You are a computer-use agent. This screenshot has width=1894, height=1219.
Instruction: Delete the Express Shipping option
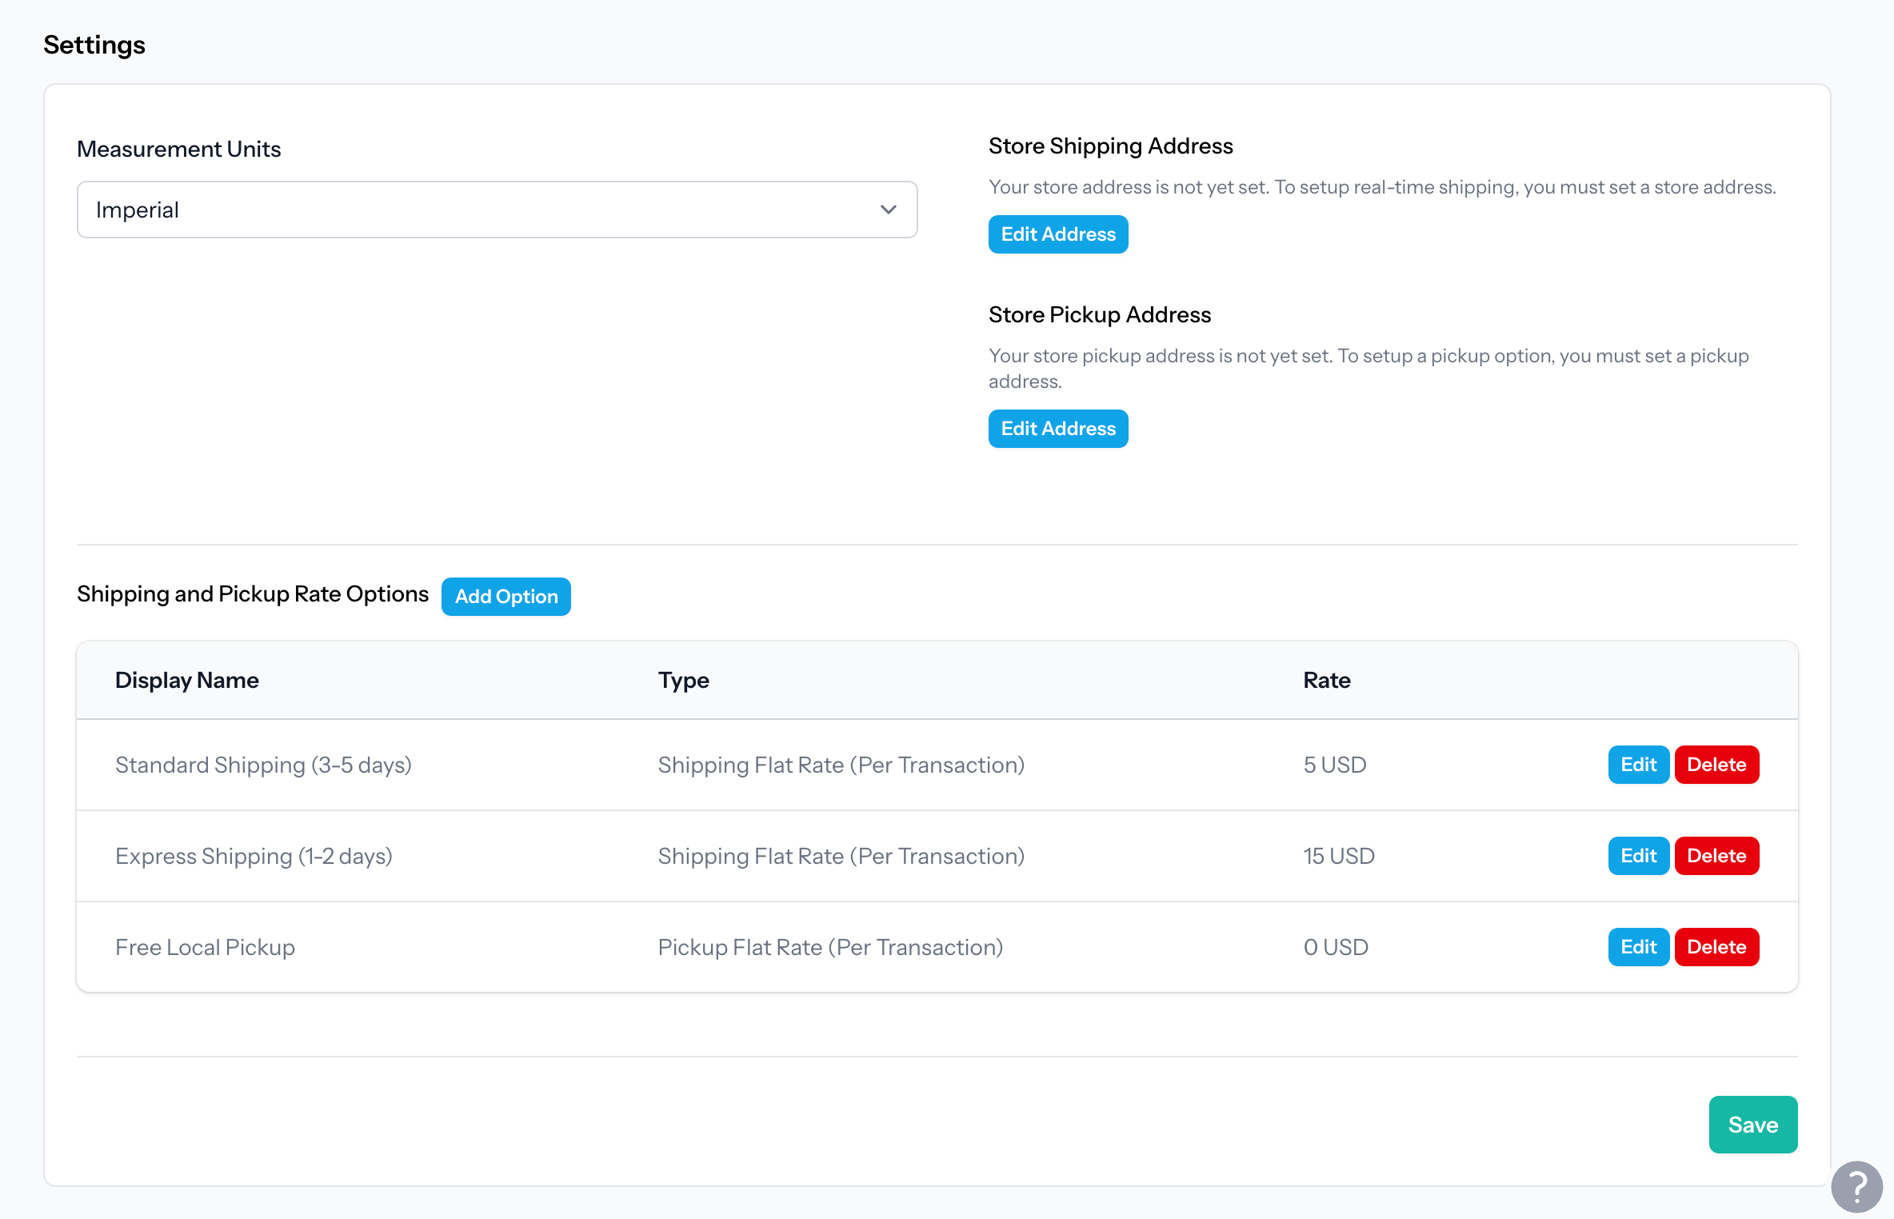click(x=1716, y=855)
